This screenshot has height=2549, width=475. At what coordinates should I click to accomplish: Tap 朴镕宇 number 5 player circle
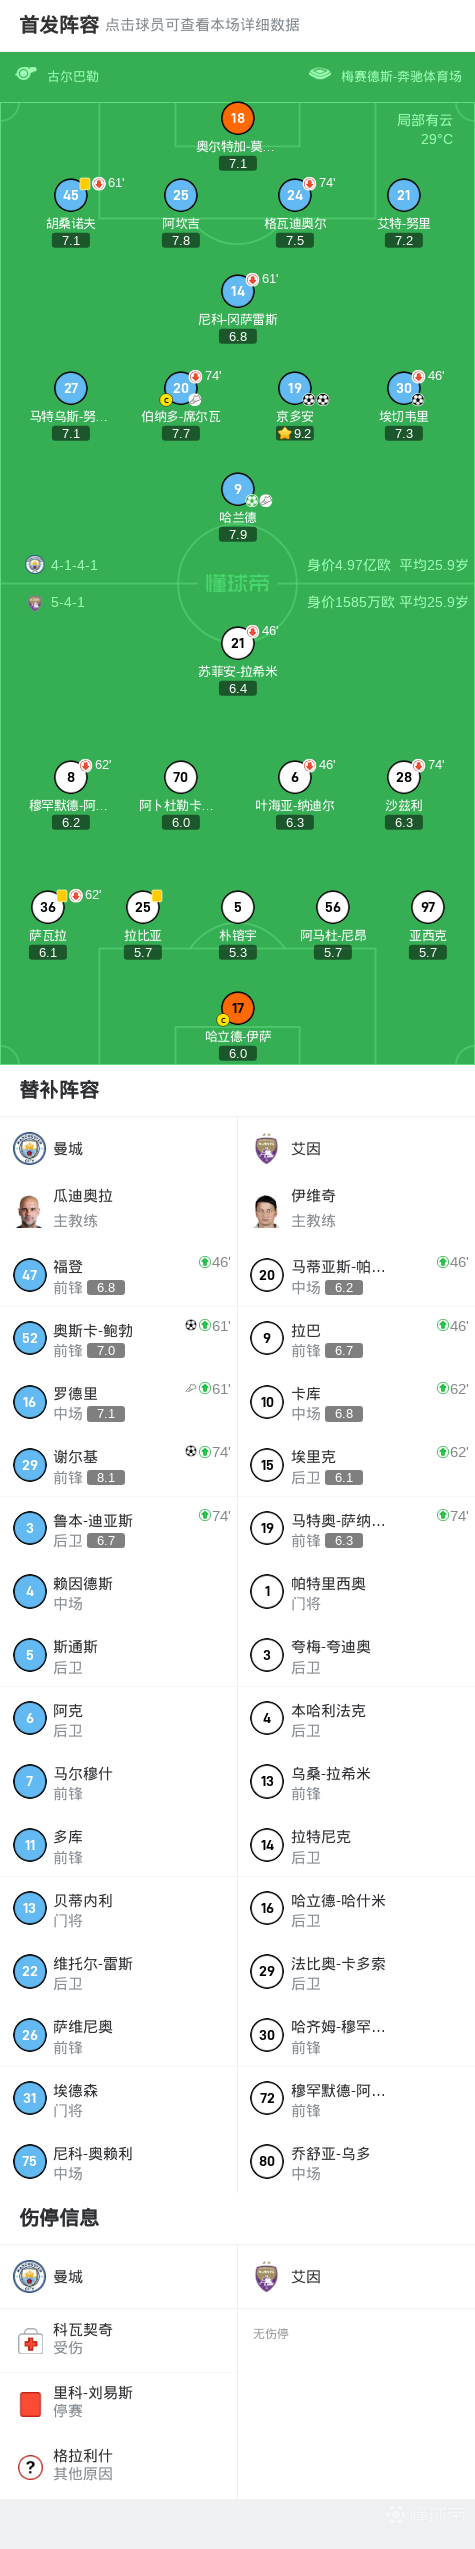pos(238,907)
